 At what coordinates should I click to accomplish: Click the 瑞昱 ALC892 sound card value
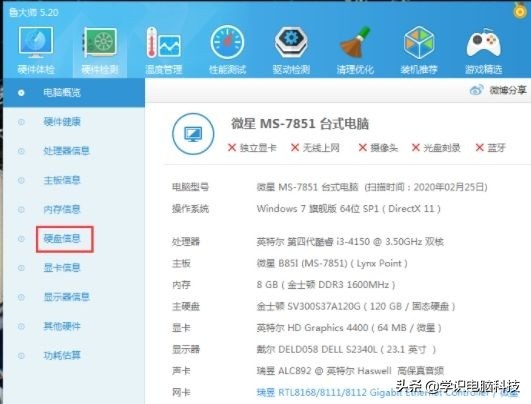350,371
